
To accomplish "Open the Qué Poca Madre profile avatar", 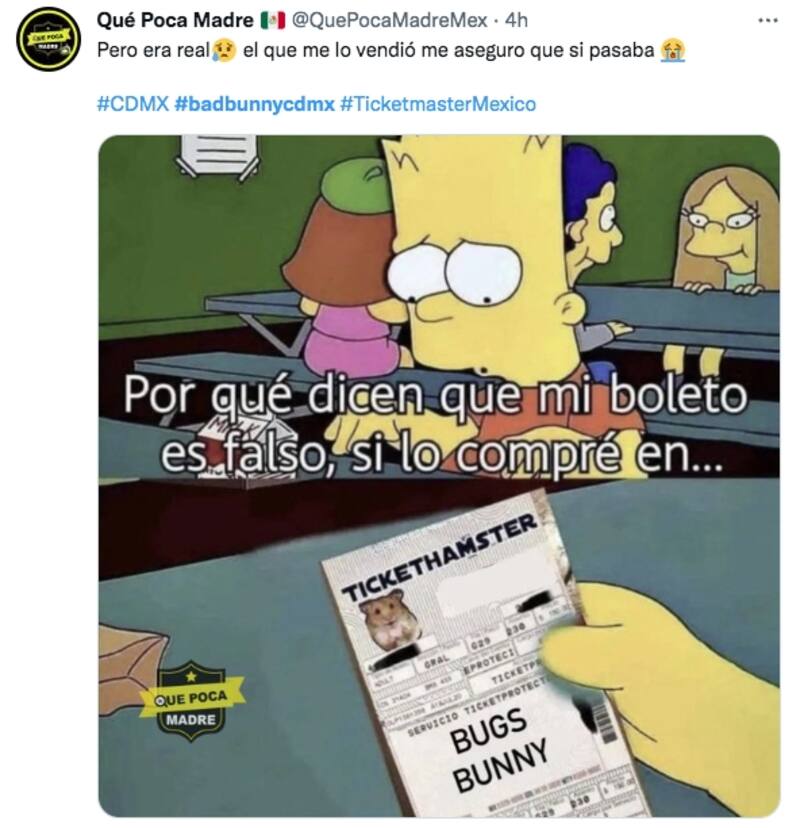I will point(48,39).
